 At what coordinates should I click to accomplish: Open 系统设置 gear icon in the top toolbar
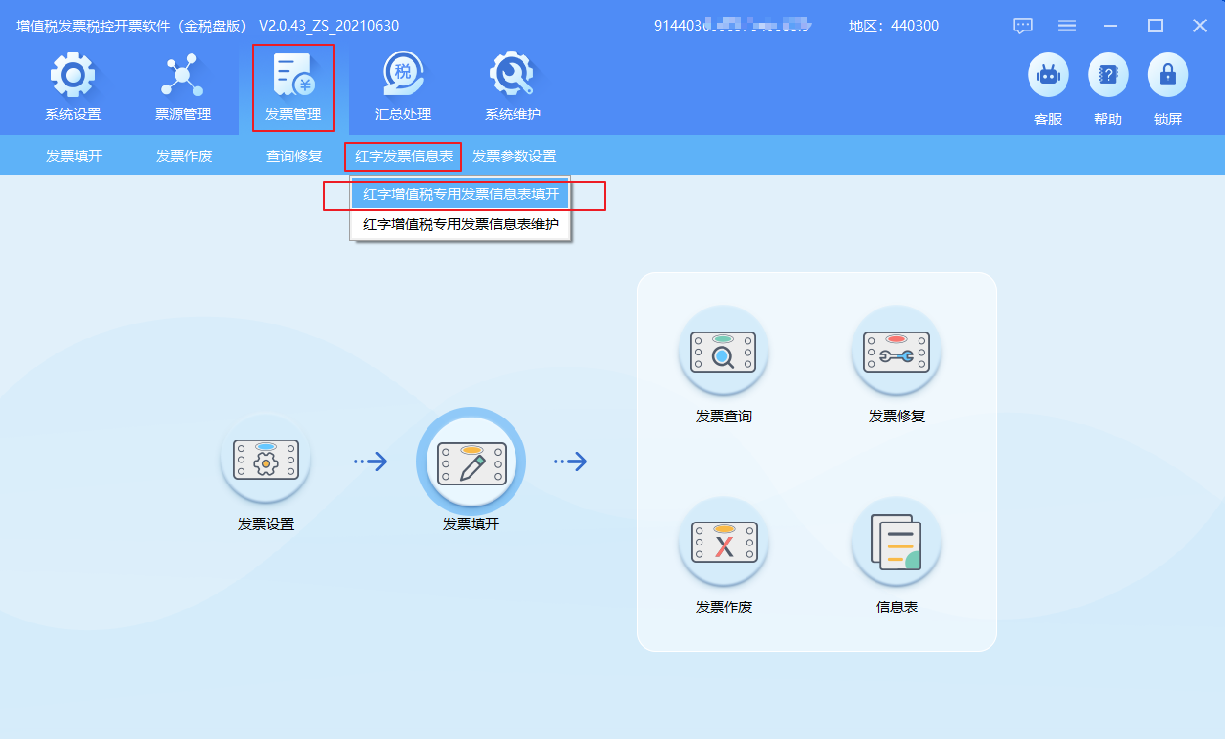[x=73, y=75]
